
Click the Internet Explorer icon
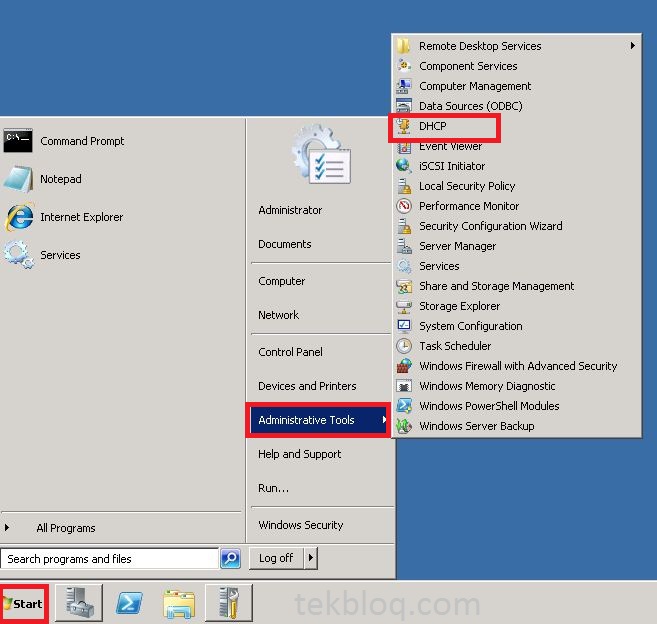pos(19,217)
